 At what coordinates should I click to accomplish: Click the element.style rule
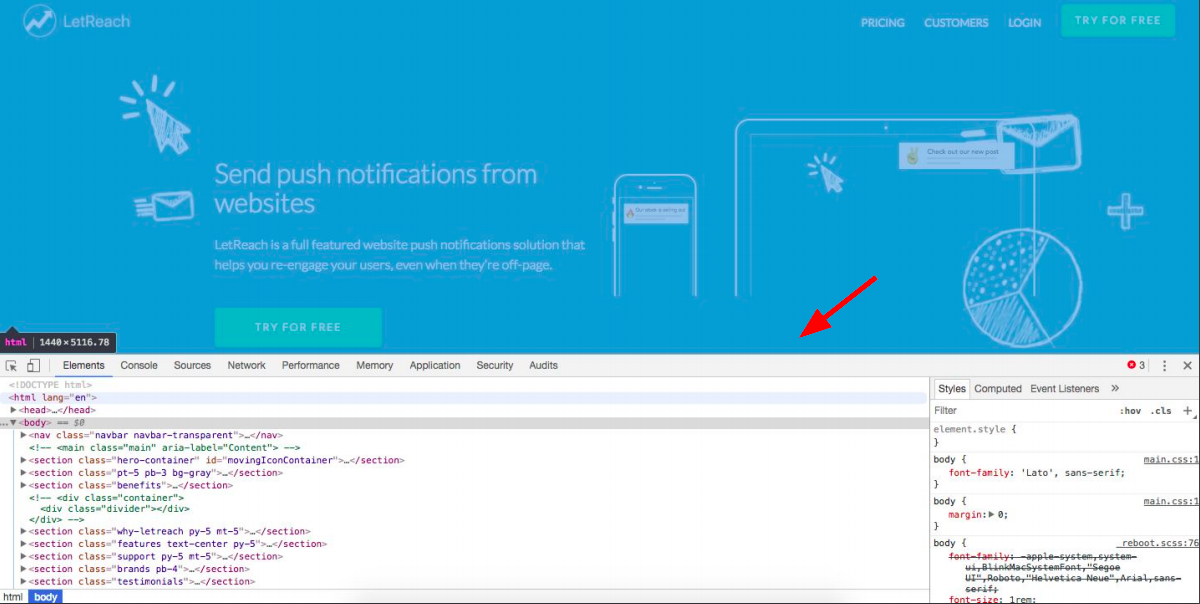pos(975,429)
